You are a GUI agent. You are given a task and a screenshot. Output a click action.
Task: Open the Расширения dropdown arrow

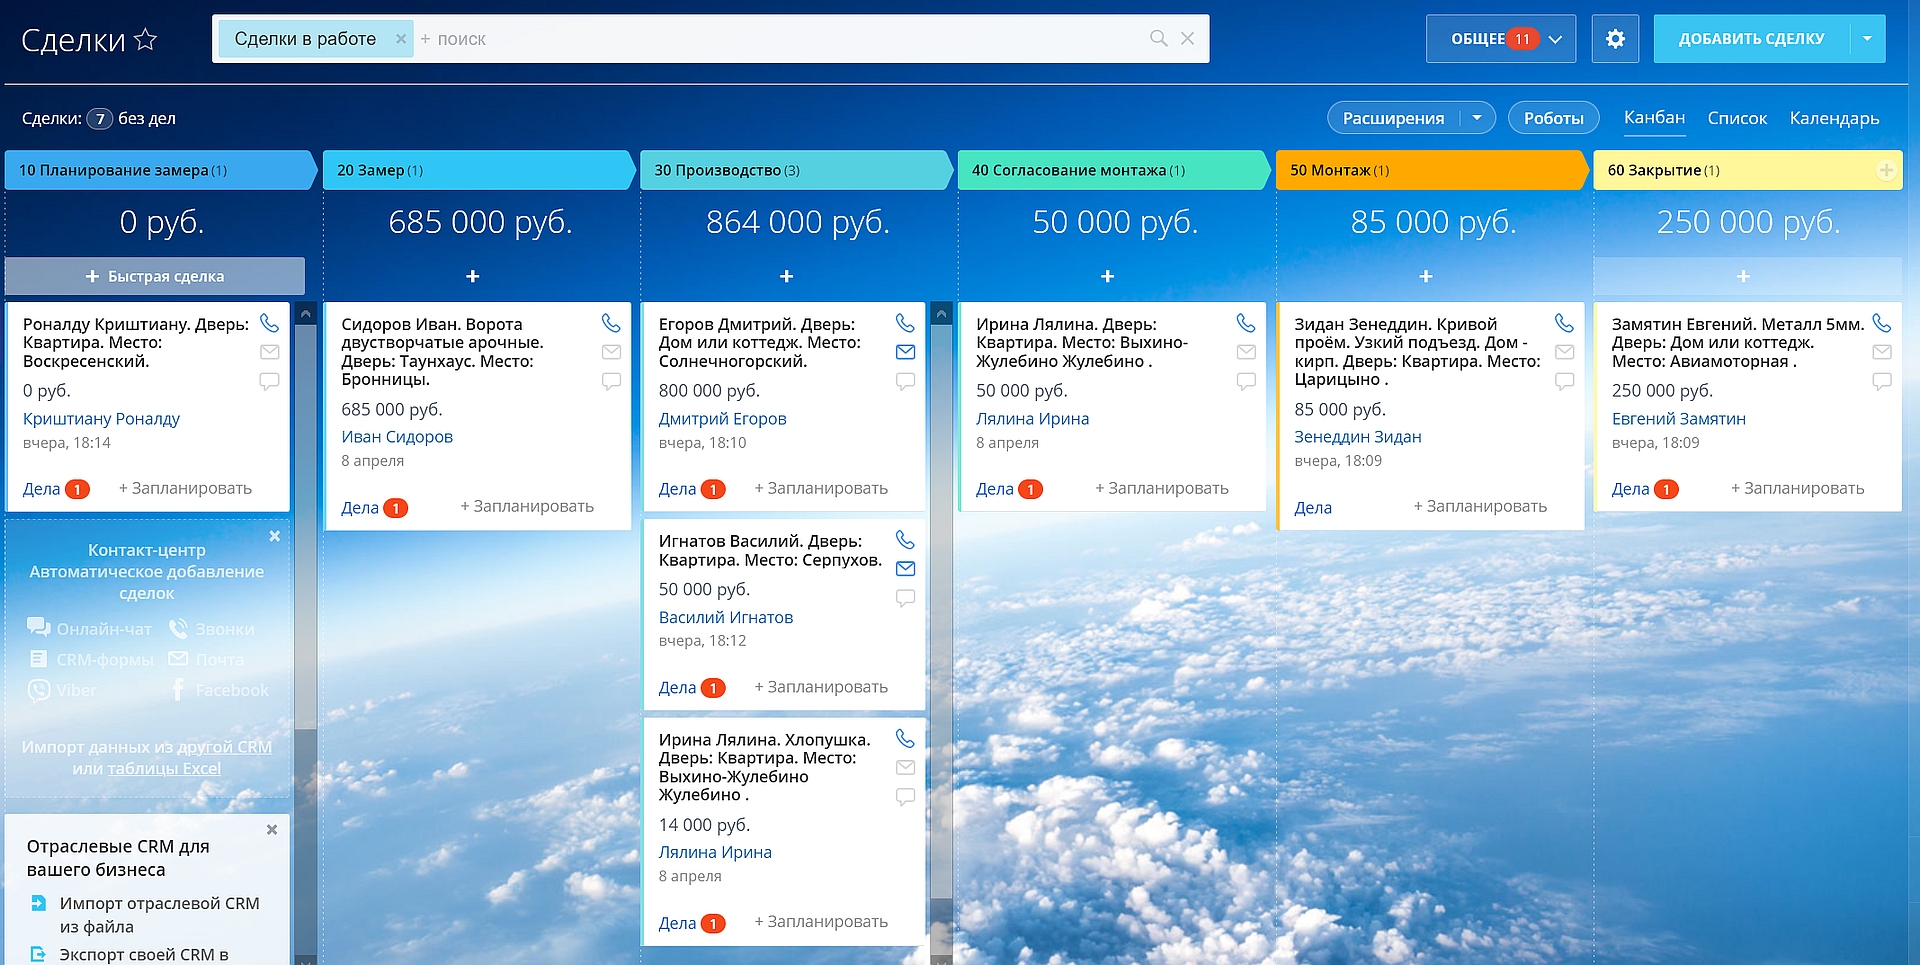pyautogui.click(x=1477, y=118)
